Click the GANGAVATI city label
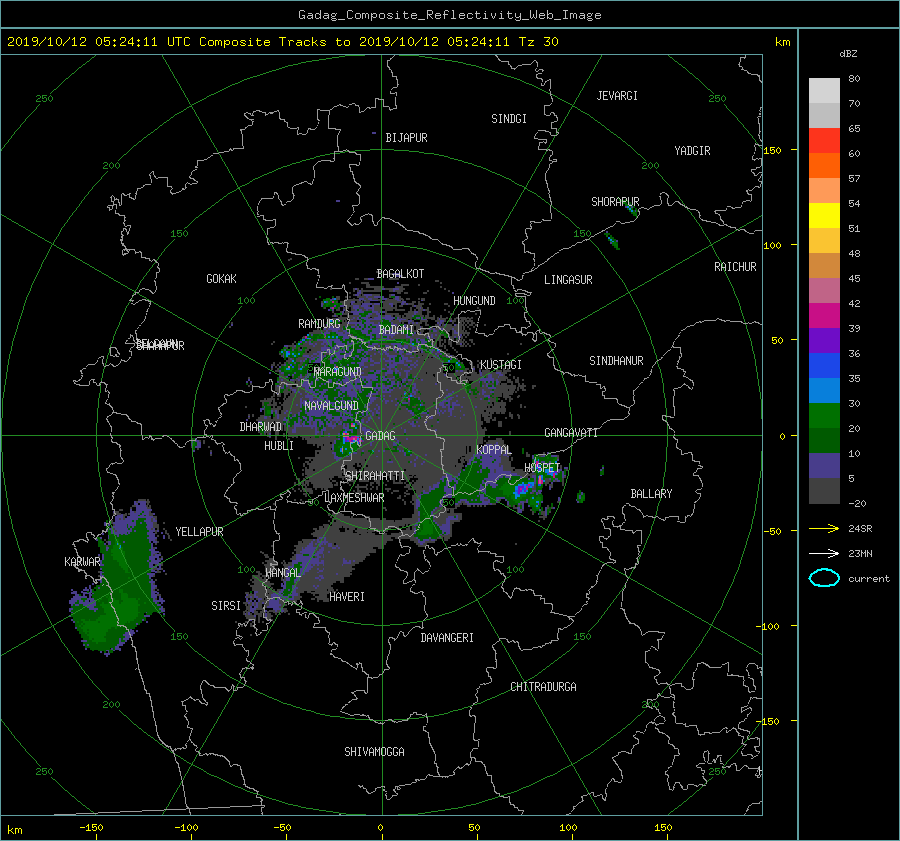This screenshot has width=900, height=841. pos(571,432)
